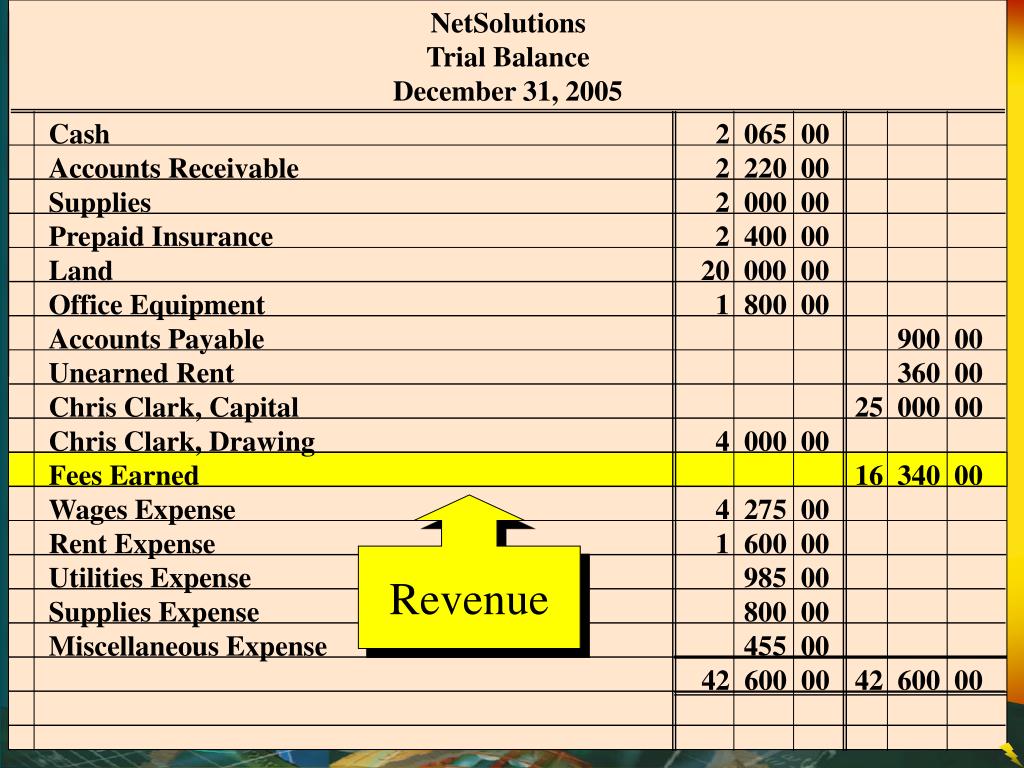Image resolution: width=1024 pixels, height=768 pixels.
Task: Select the Miscellaneous Expense account name
Action: click(187, 647)
